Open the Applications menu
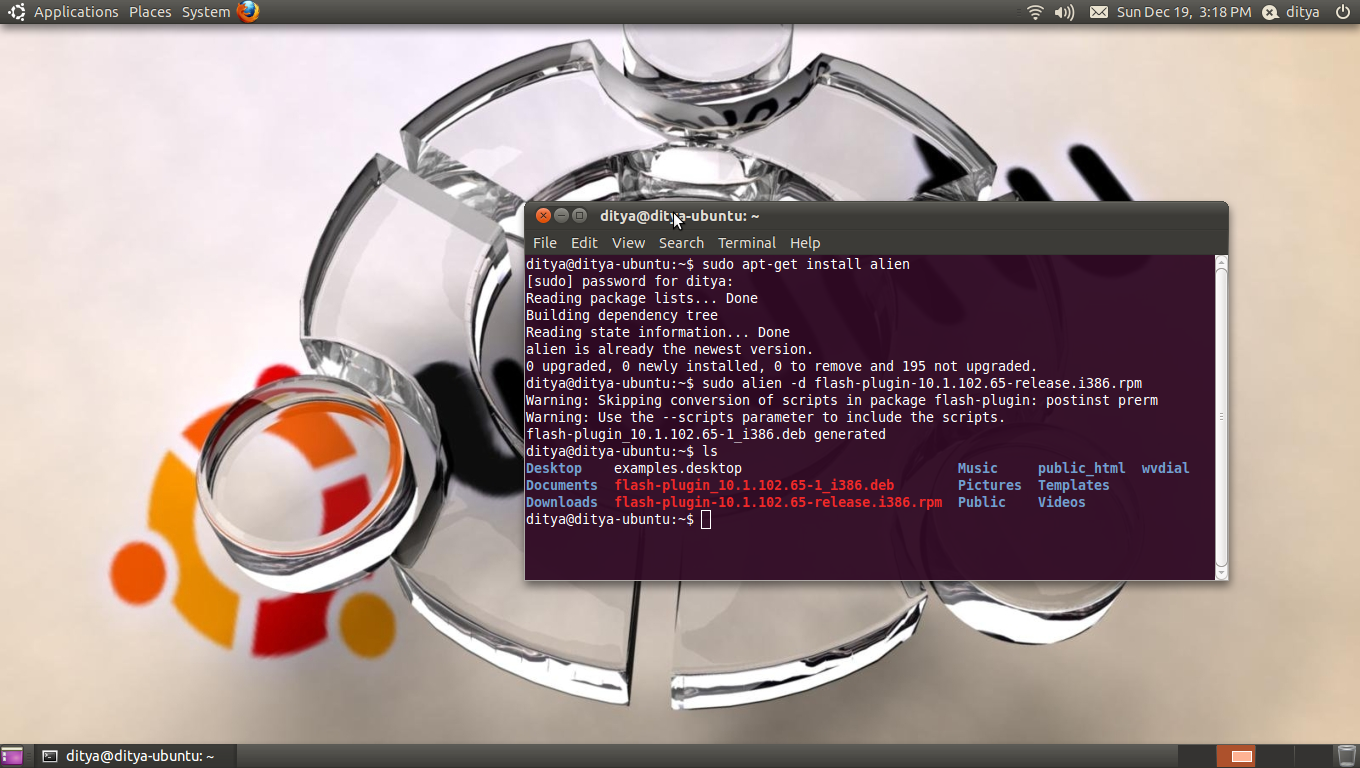Image resolution: width=1360 pixels, height=768 pixels. [76, 12]
